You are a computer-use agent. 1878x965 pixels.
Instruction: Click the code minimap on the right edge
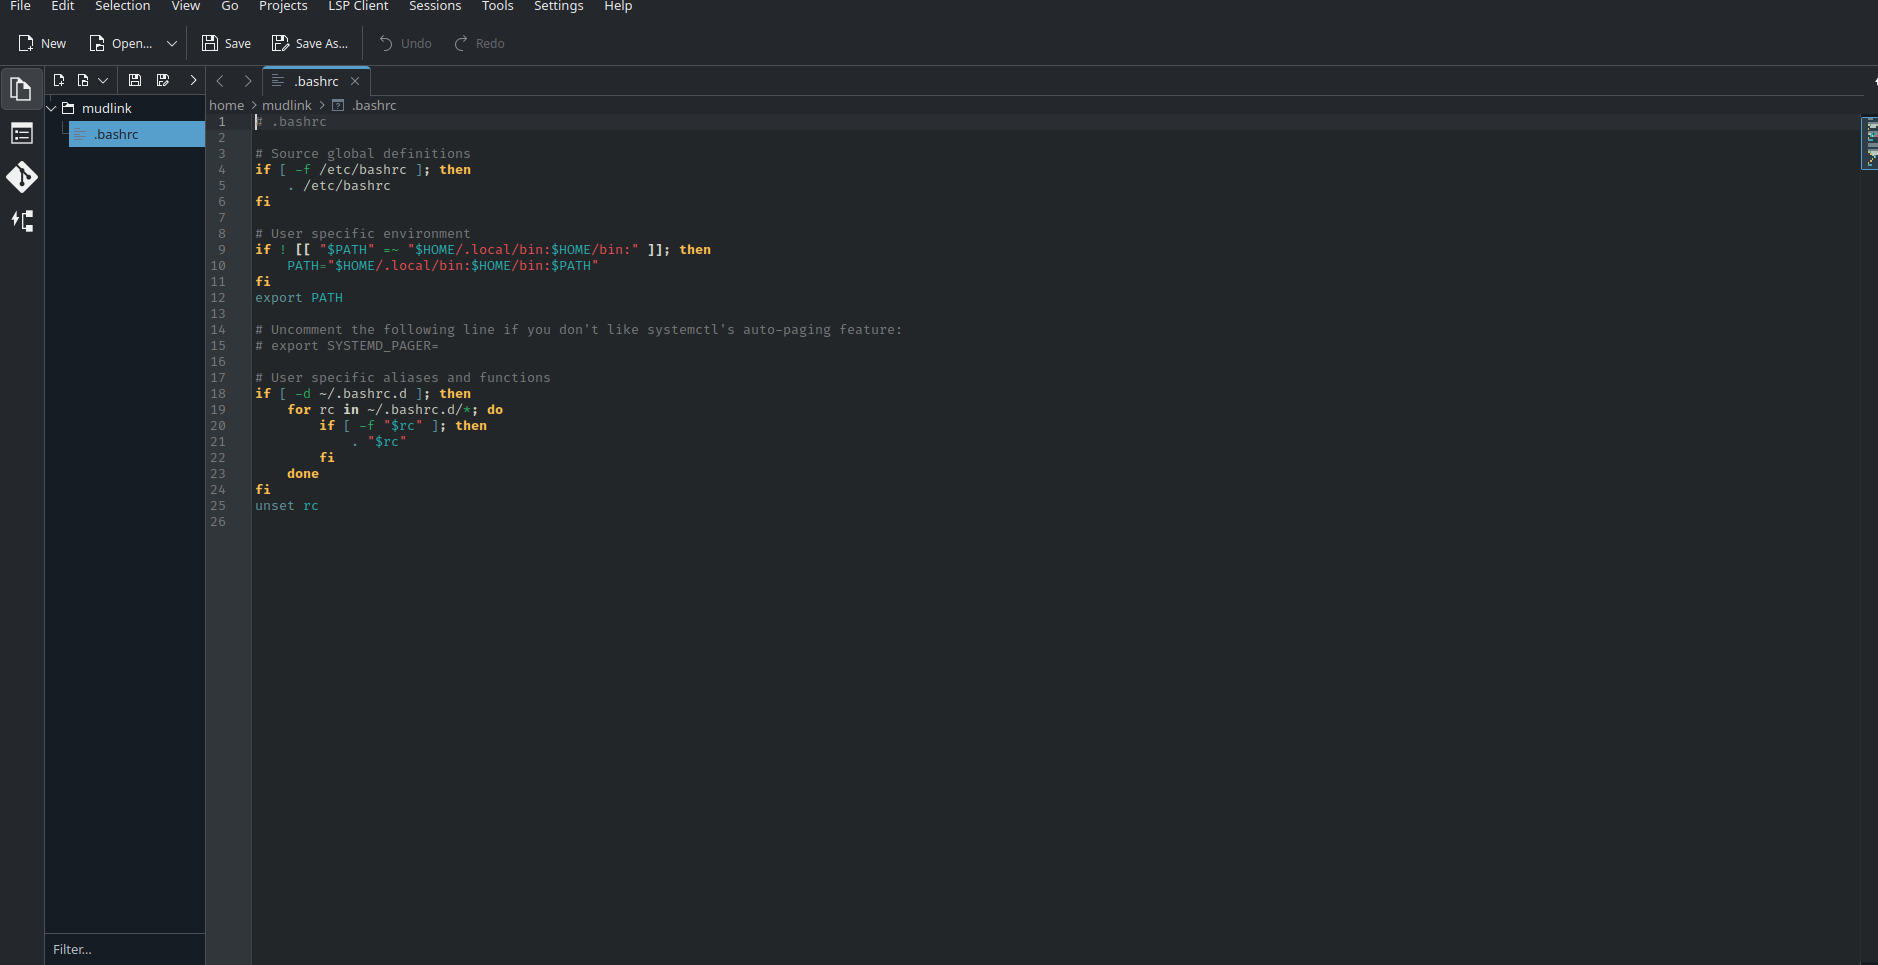pos(1869,143)
